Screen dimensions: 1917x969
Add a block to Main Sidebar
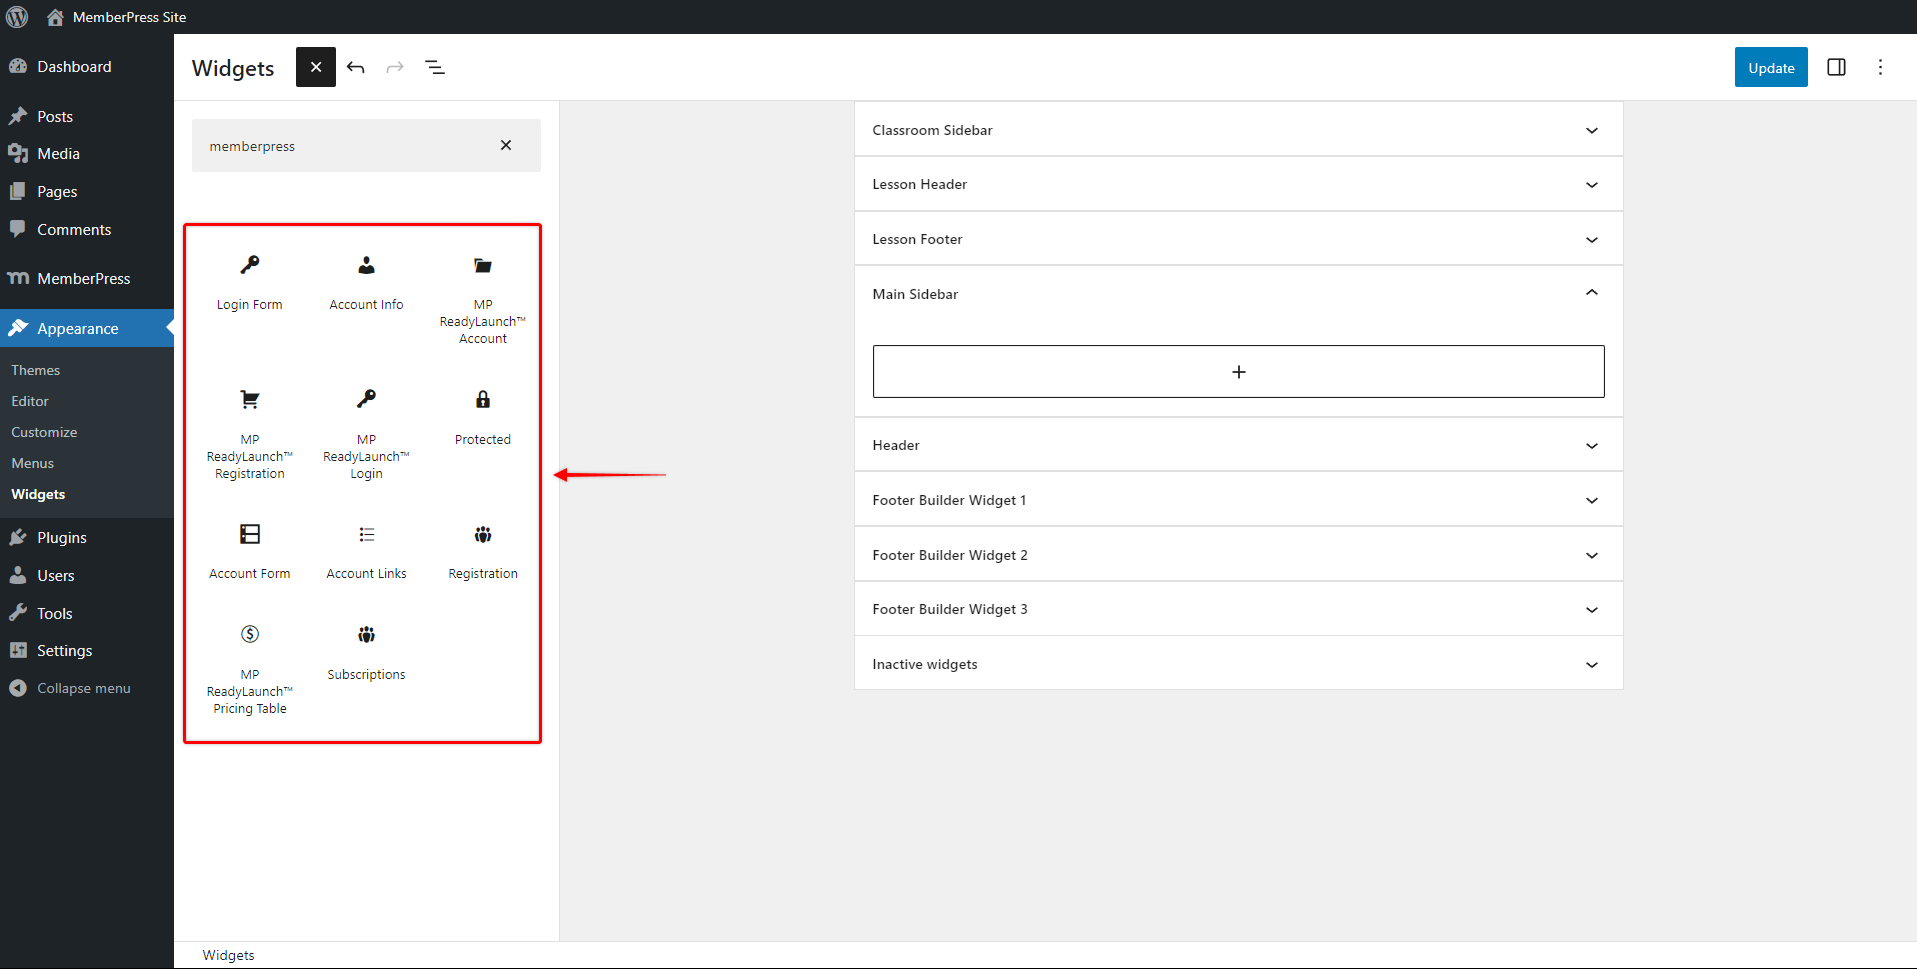(1238, 372)
